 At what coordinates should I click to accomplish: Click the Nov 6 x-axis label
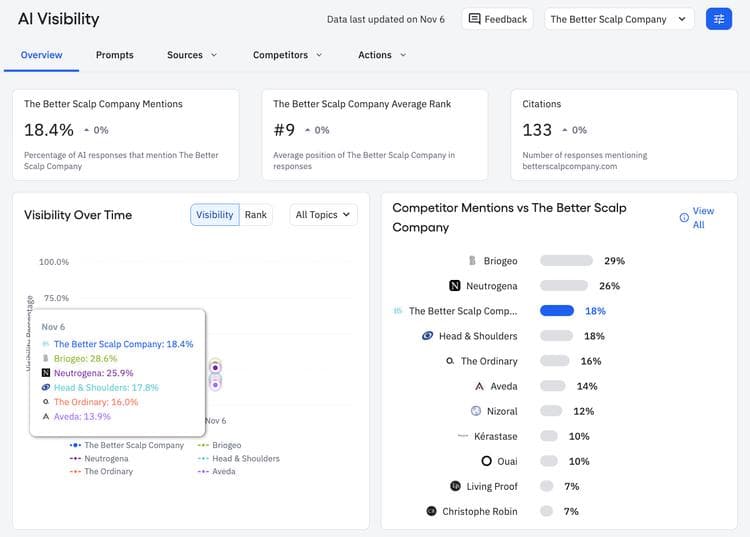(215, 421)
